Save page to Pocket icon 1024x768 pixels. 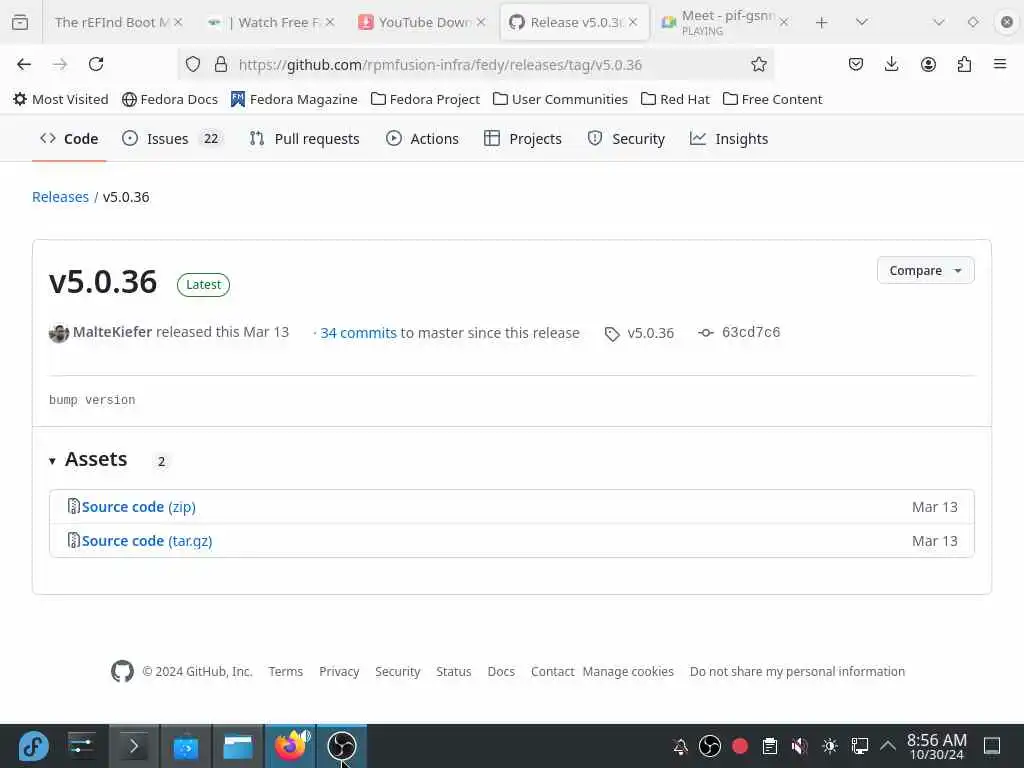856,64
